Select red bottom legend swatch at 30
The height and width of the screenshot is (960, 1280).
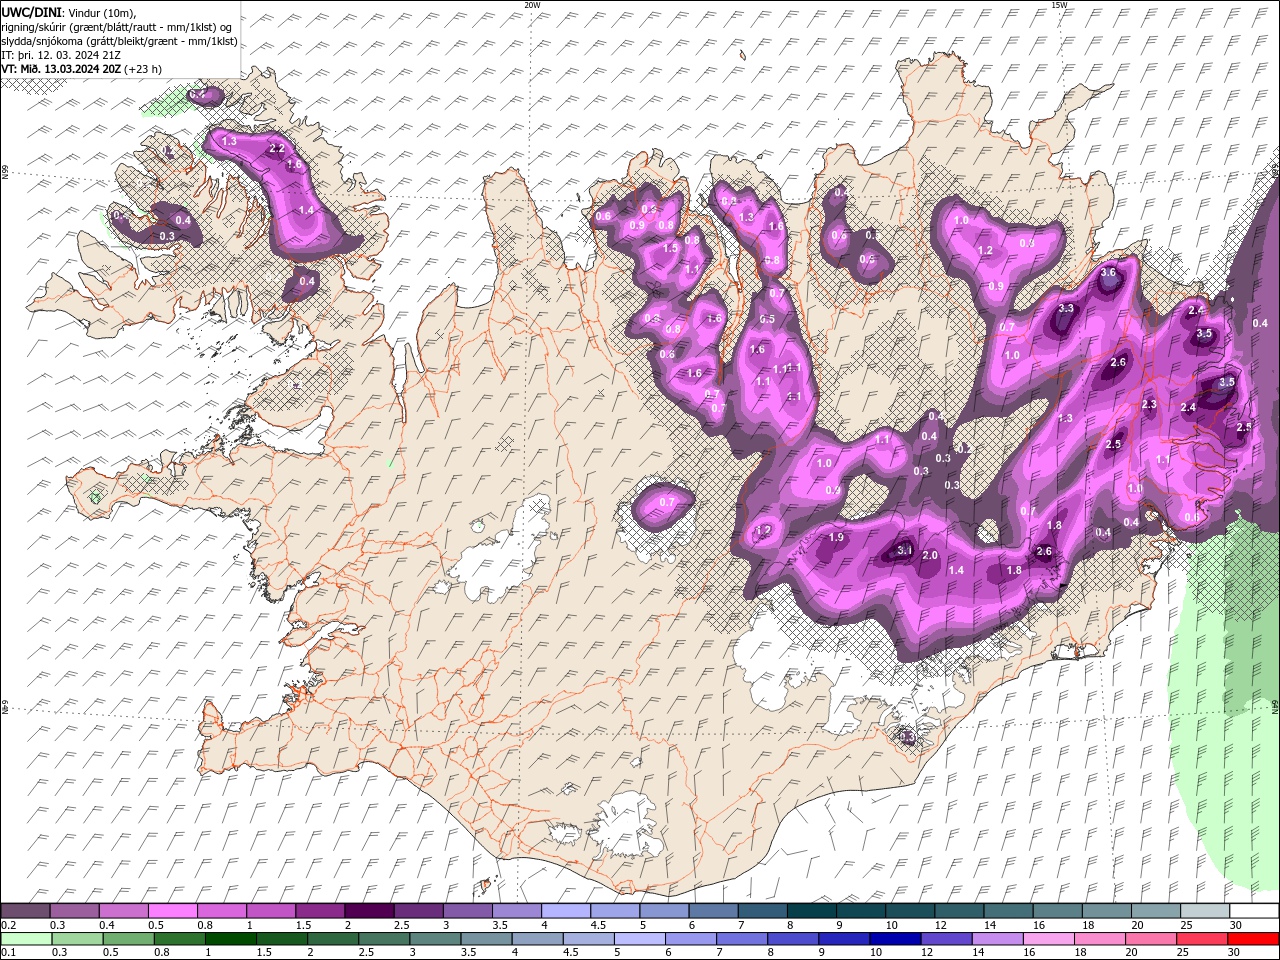pyautogui.click(x=1253, y=939)
